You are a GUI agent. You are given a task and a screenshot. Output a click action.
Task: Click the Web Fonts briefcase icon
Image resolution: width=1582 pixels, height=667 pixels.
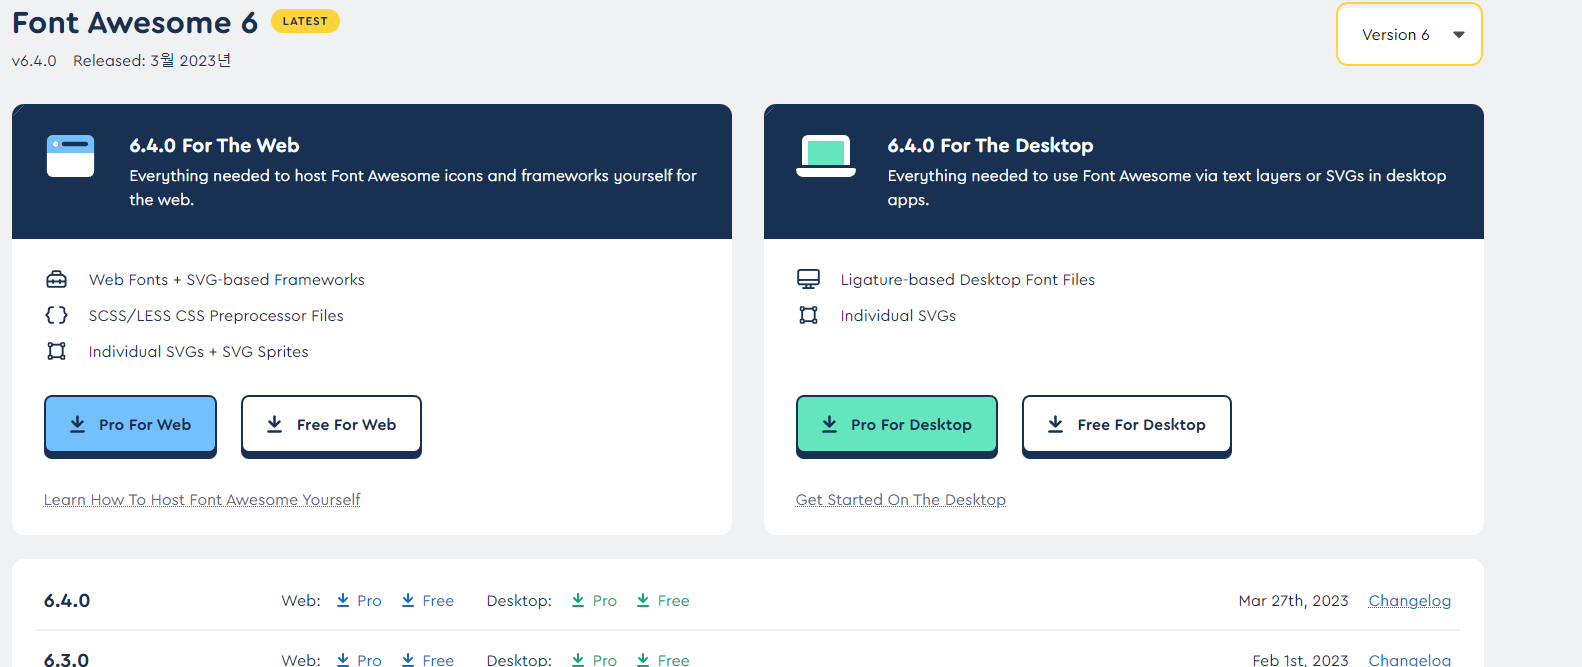coord(57,279)
